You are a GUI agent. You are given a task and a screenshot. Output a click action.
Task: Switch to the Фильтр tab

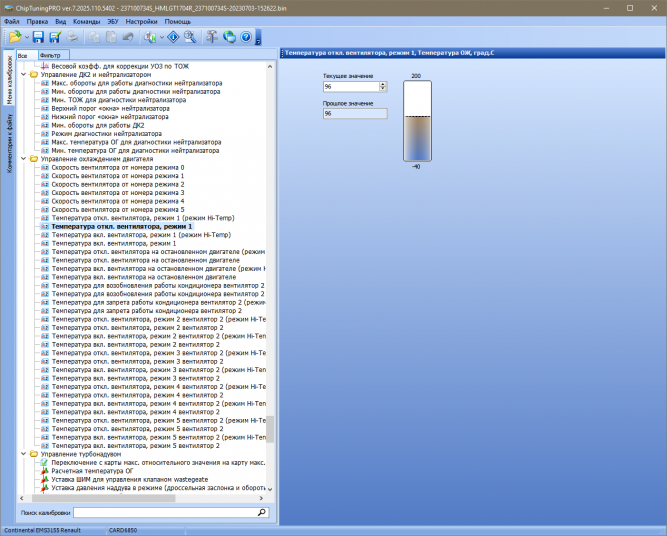(53, 55)
